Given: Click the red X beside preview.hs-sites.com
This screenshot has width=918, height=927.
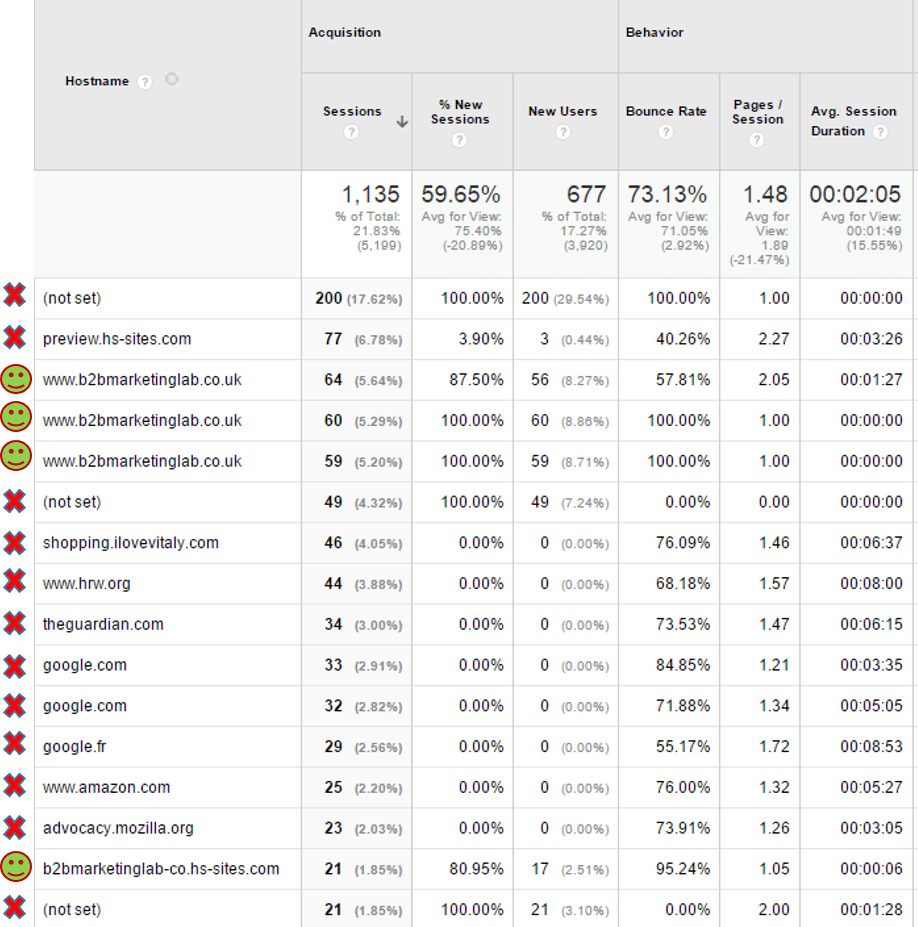Looking at the screenshot, I should [x=15, y=338].
